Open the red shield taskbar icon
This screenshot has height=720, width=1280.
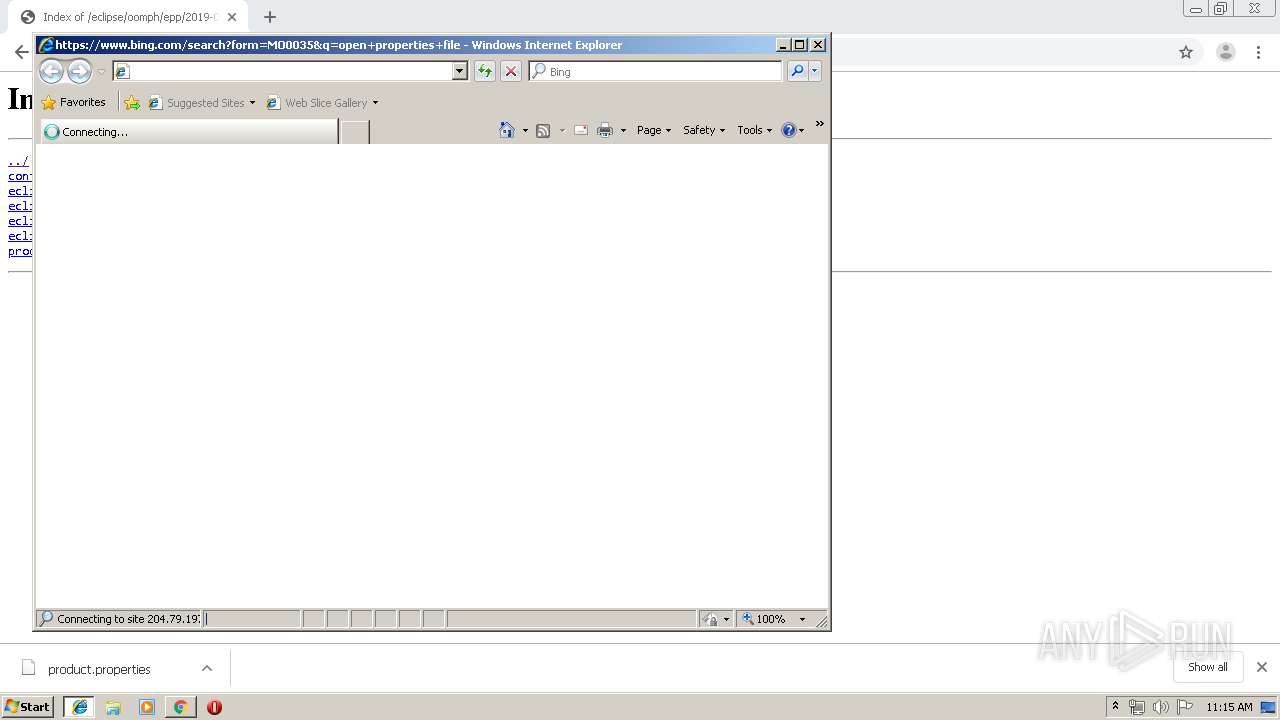(x=214, y=707)
